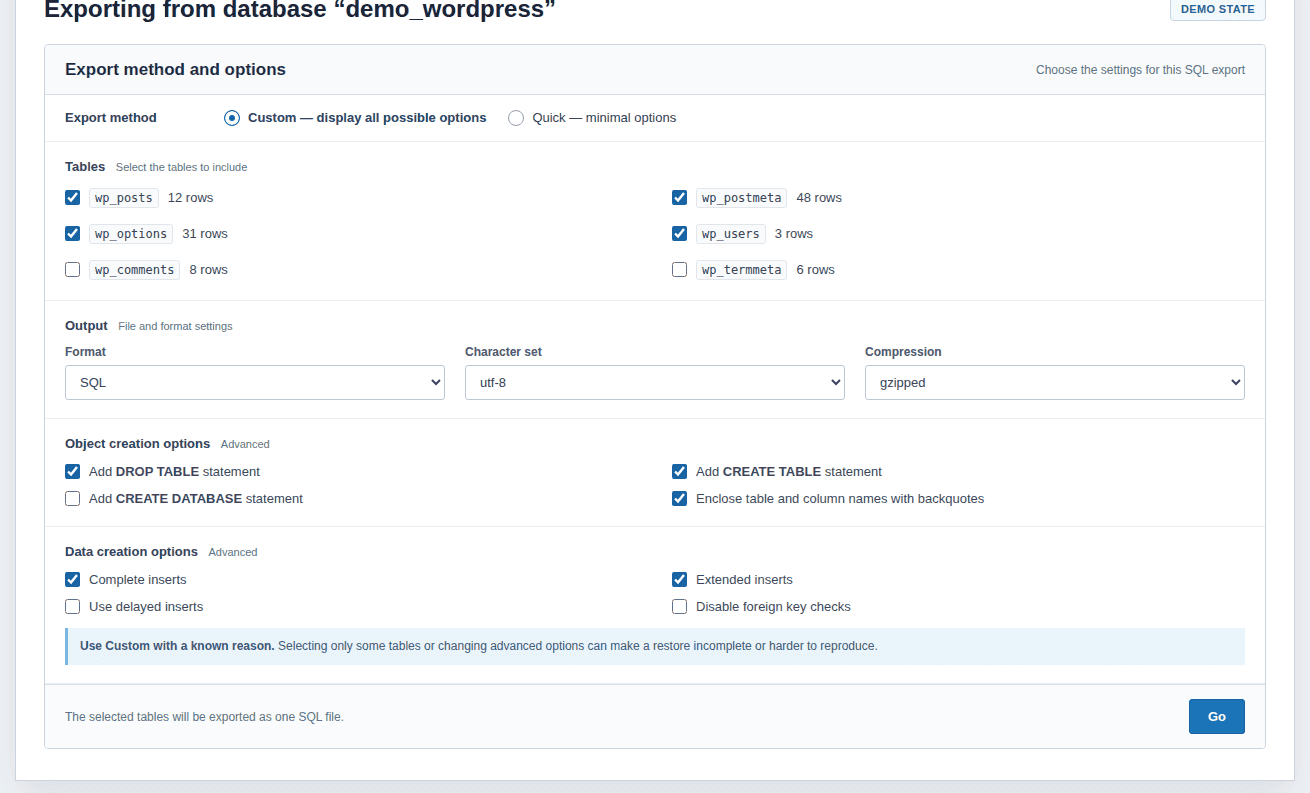Enable Use delayed inserts
Screen dimensions: 1310x793
coord(73,607)
